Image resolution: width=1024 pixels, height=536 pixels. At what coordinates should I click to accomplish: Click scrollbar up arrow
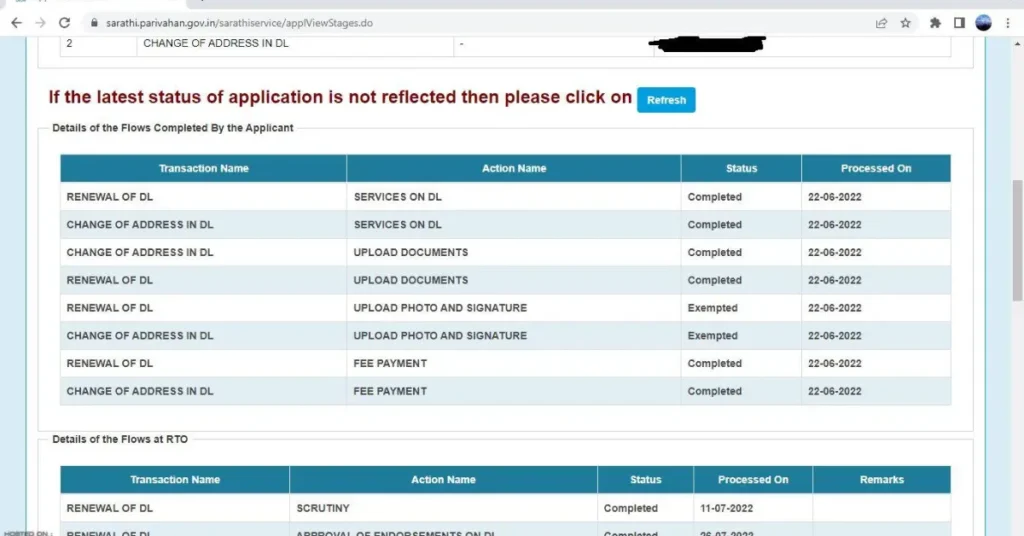[1017, 44]
